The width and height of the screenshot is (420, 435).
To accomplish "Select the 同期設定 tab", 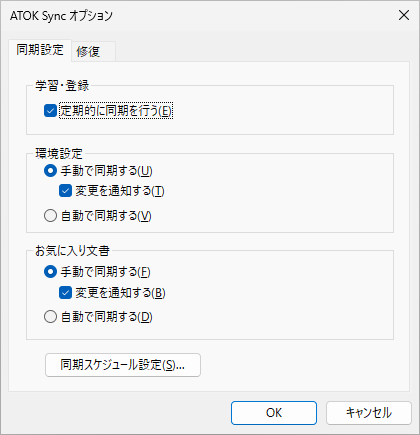I will tap(40, 50).
